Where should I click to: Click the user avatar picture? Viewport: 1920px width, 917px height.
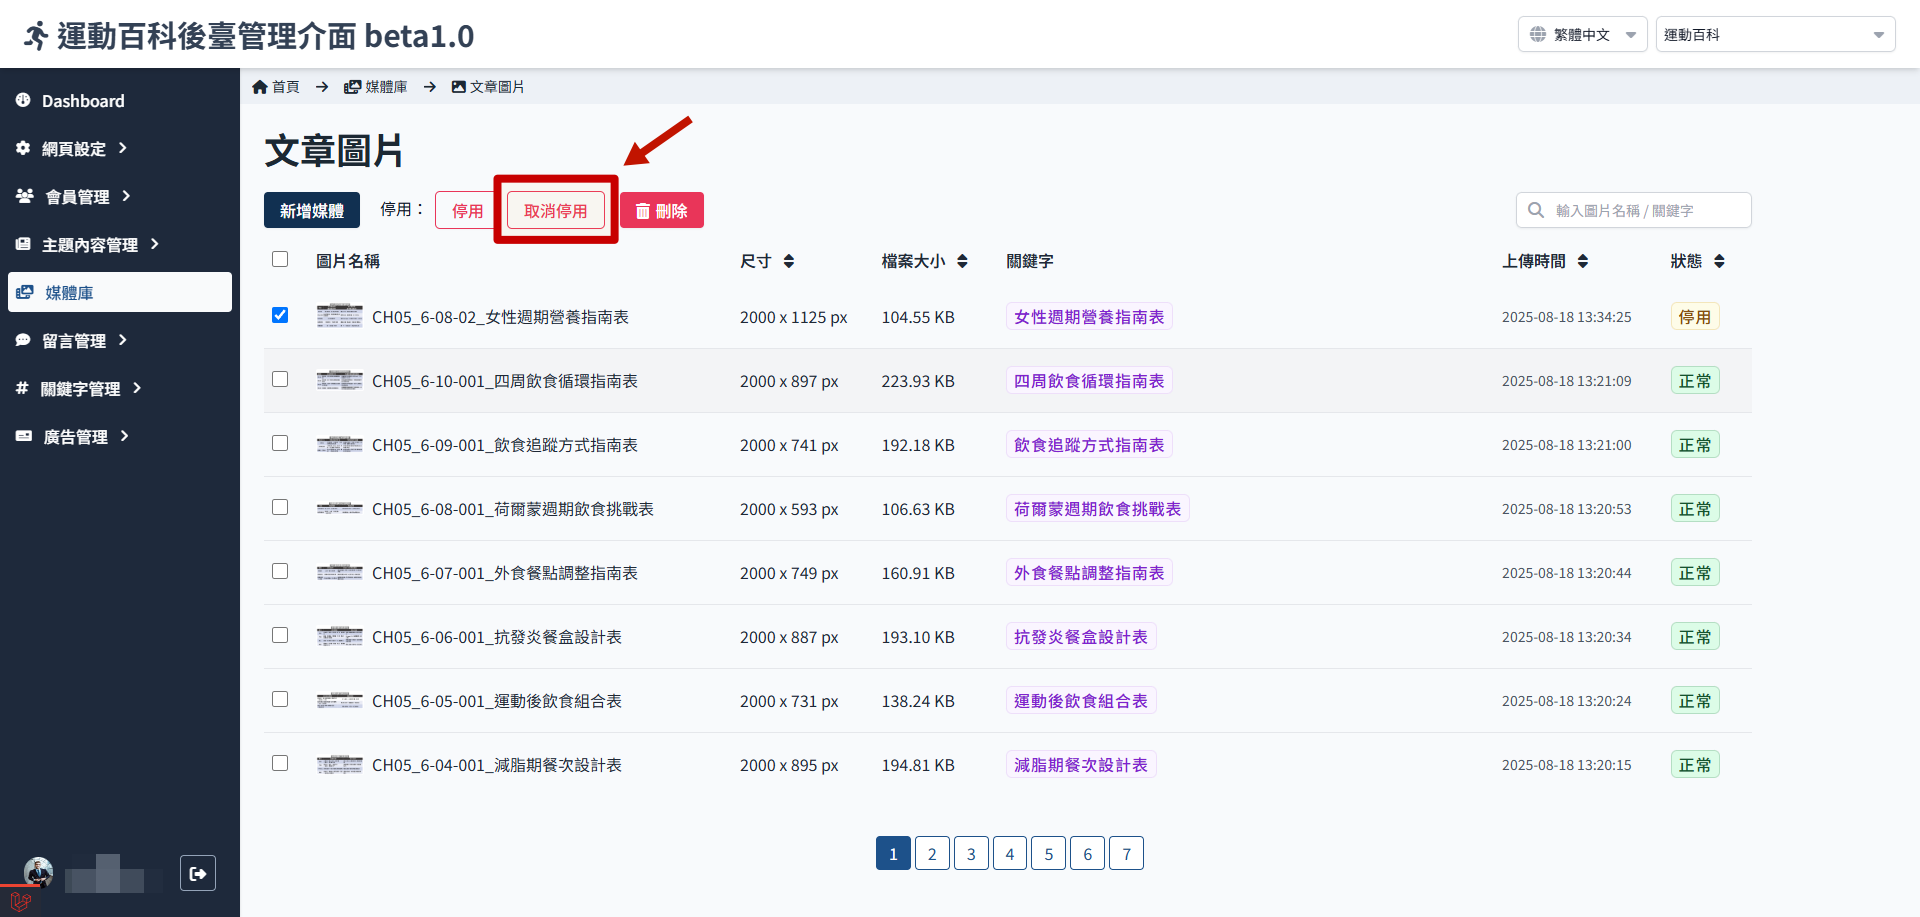[x=38, y=872]
